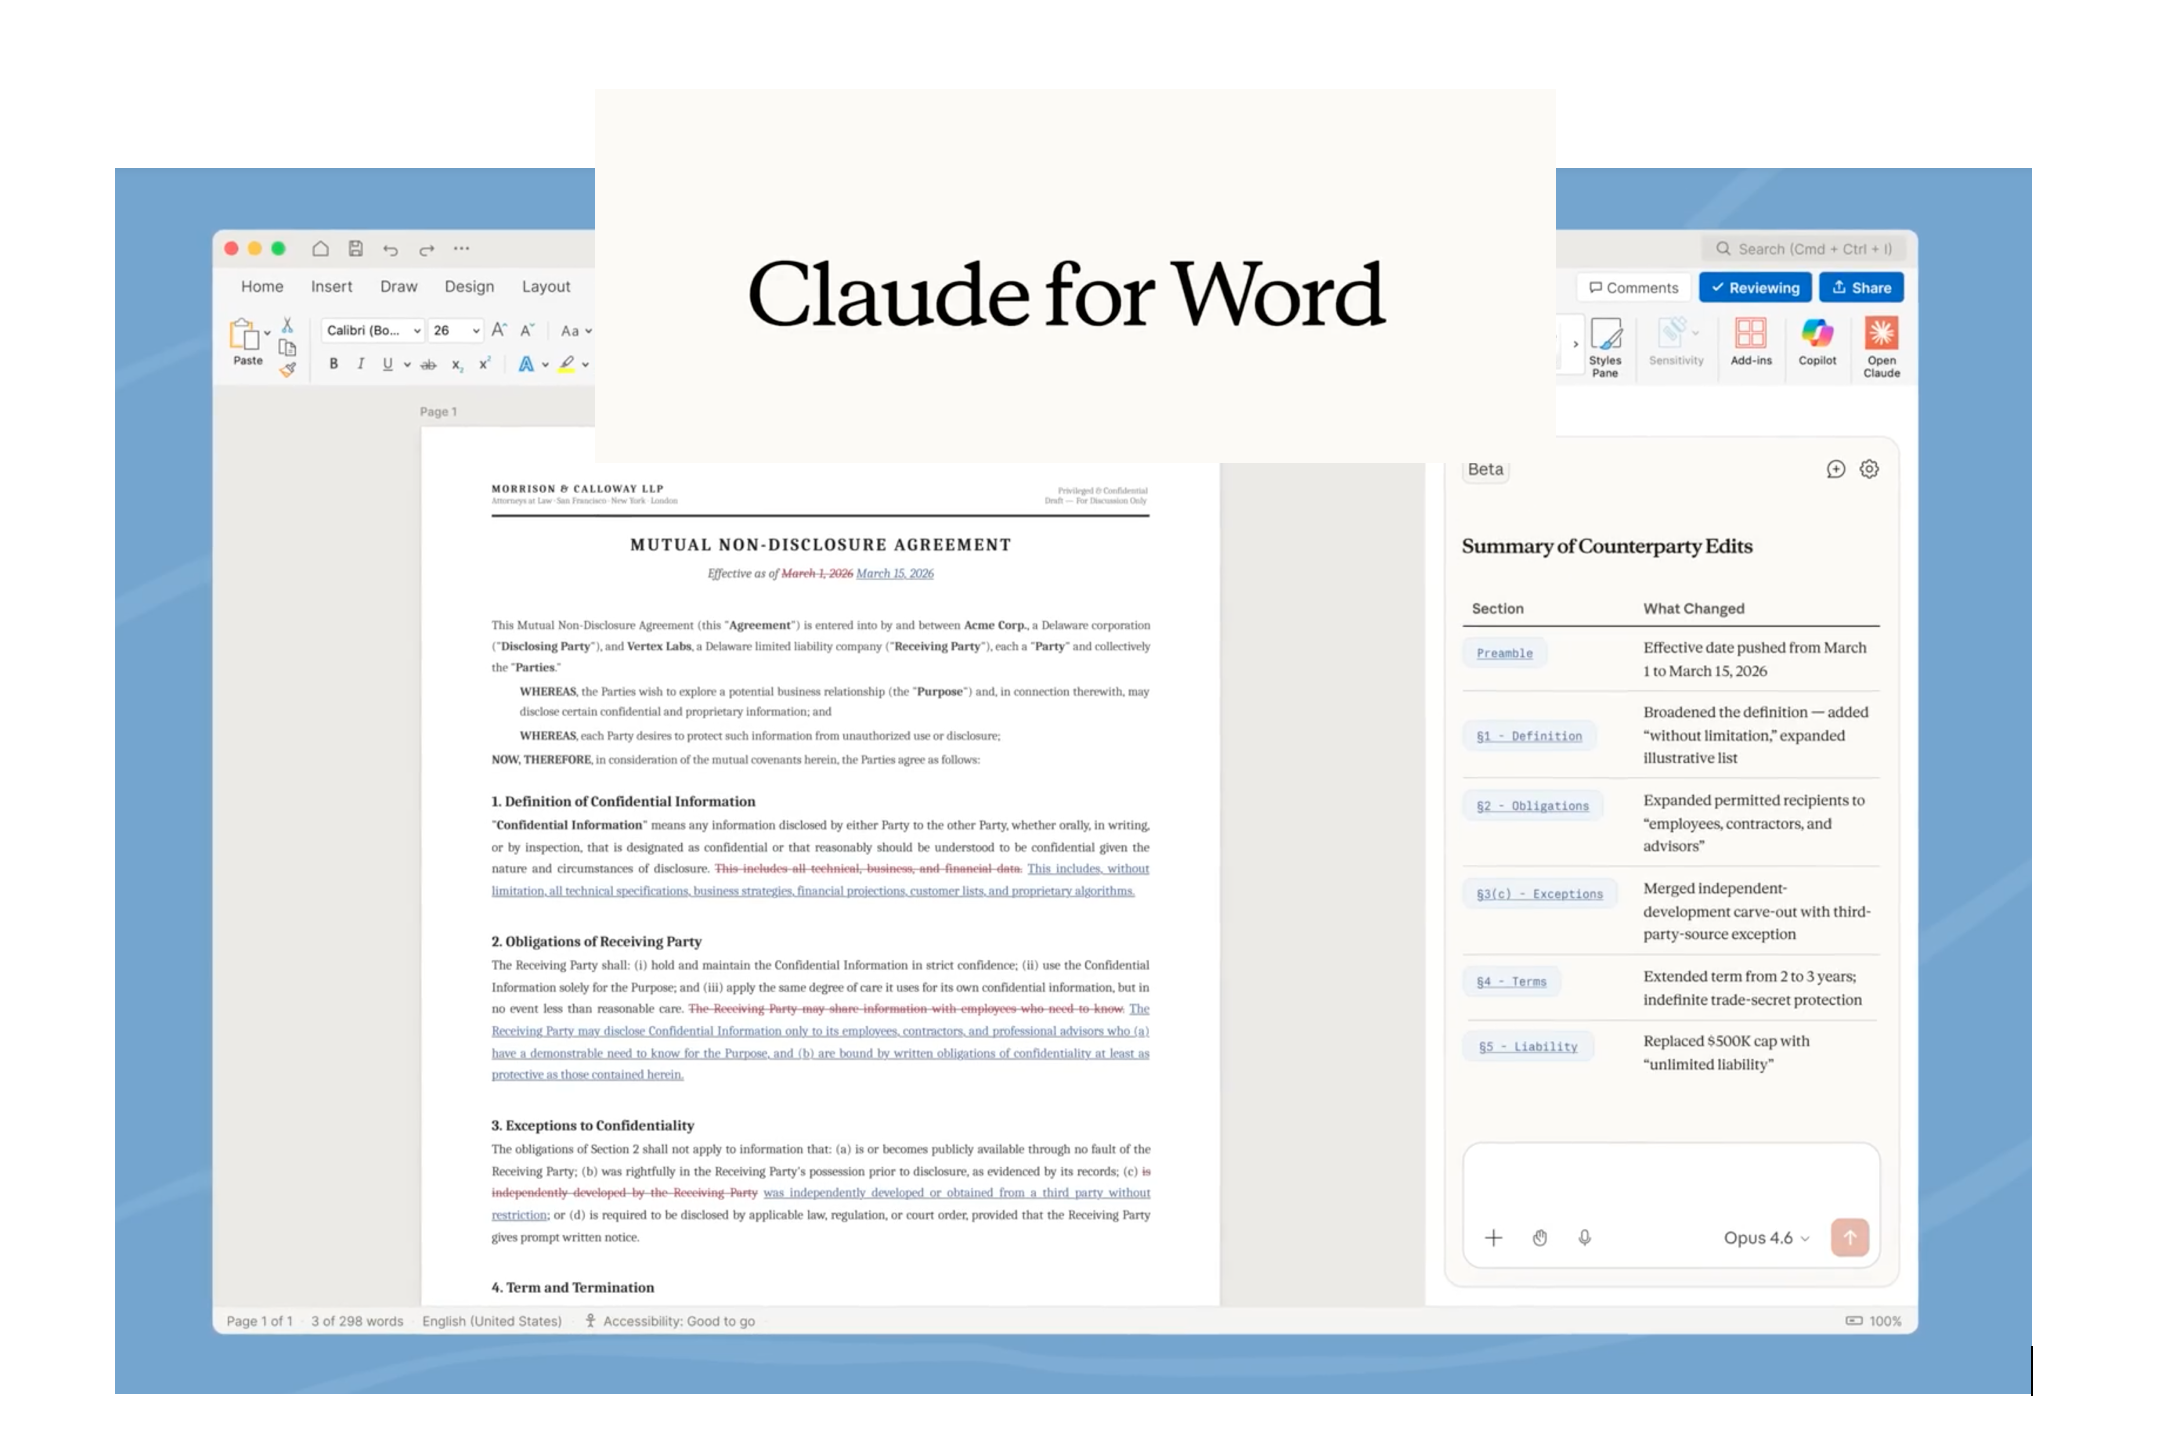
Task: Switch to the Insert ribbon tab
Action: click(331, 286)
